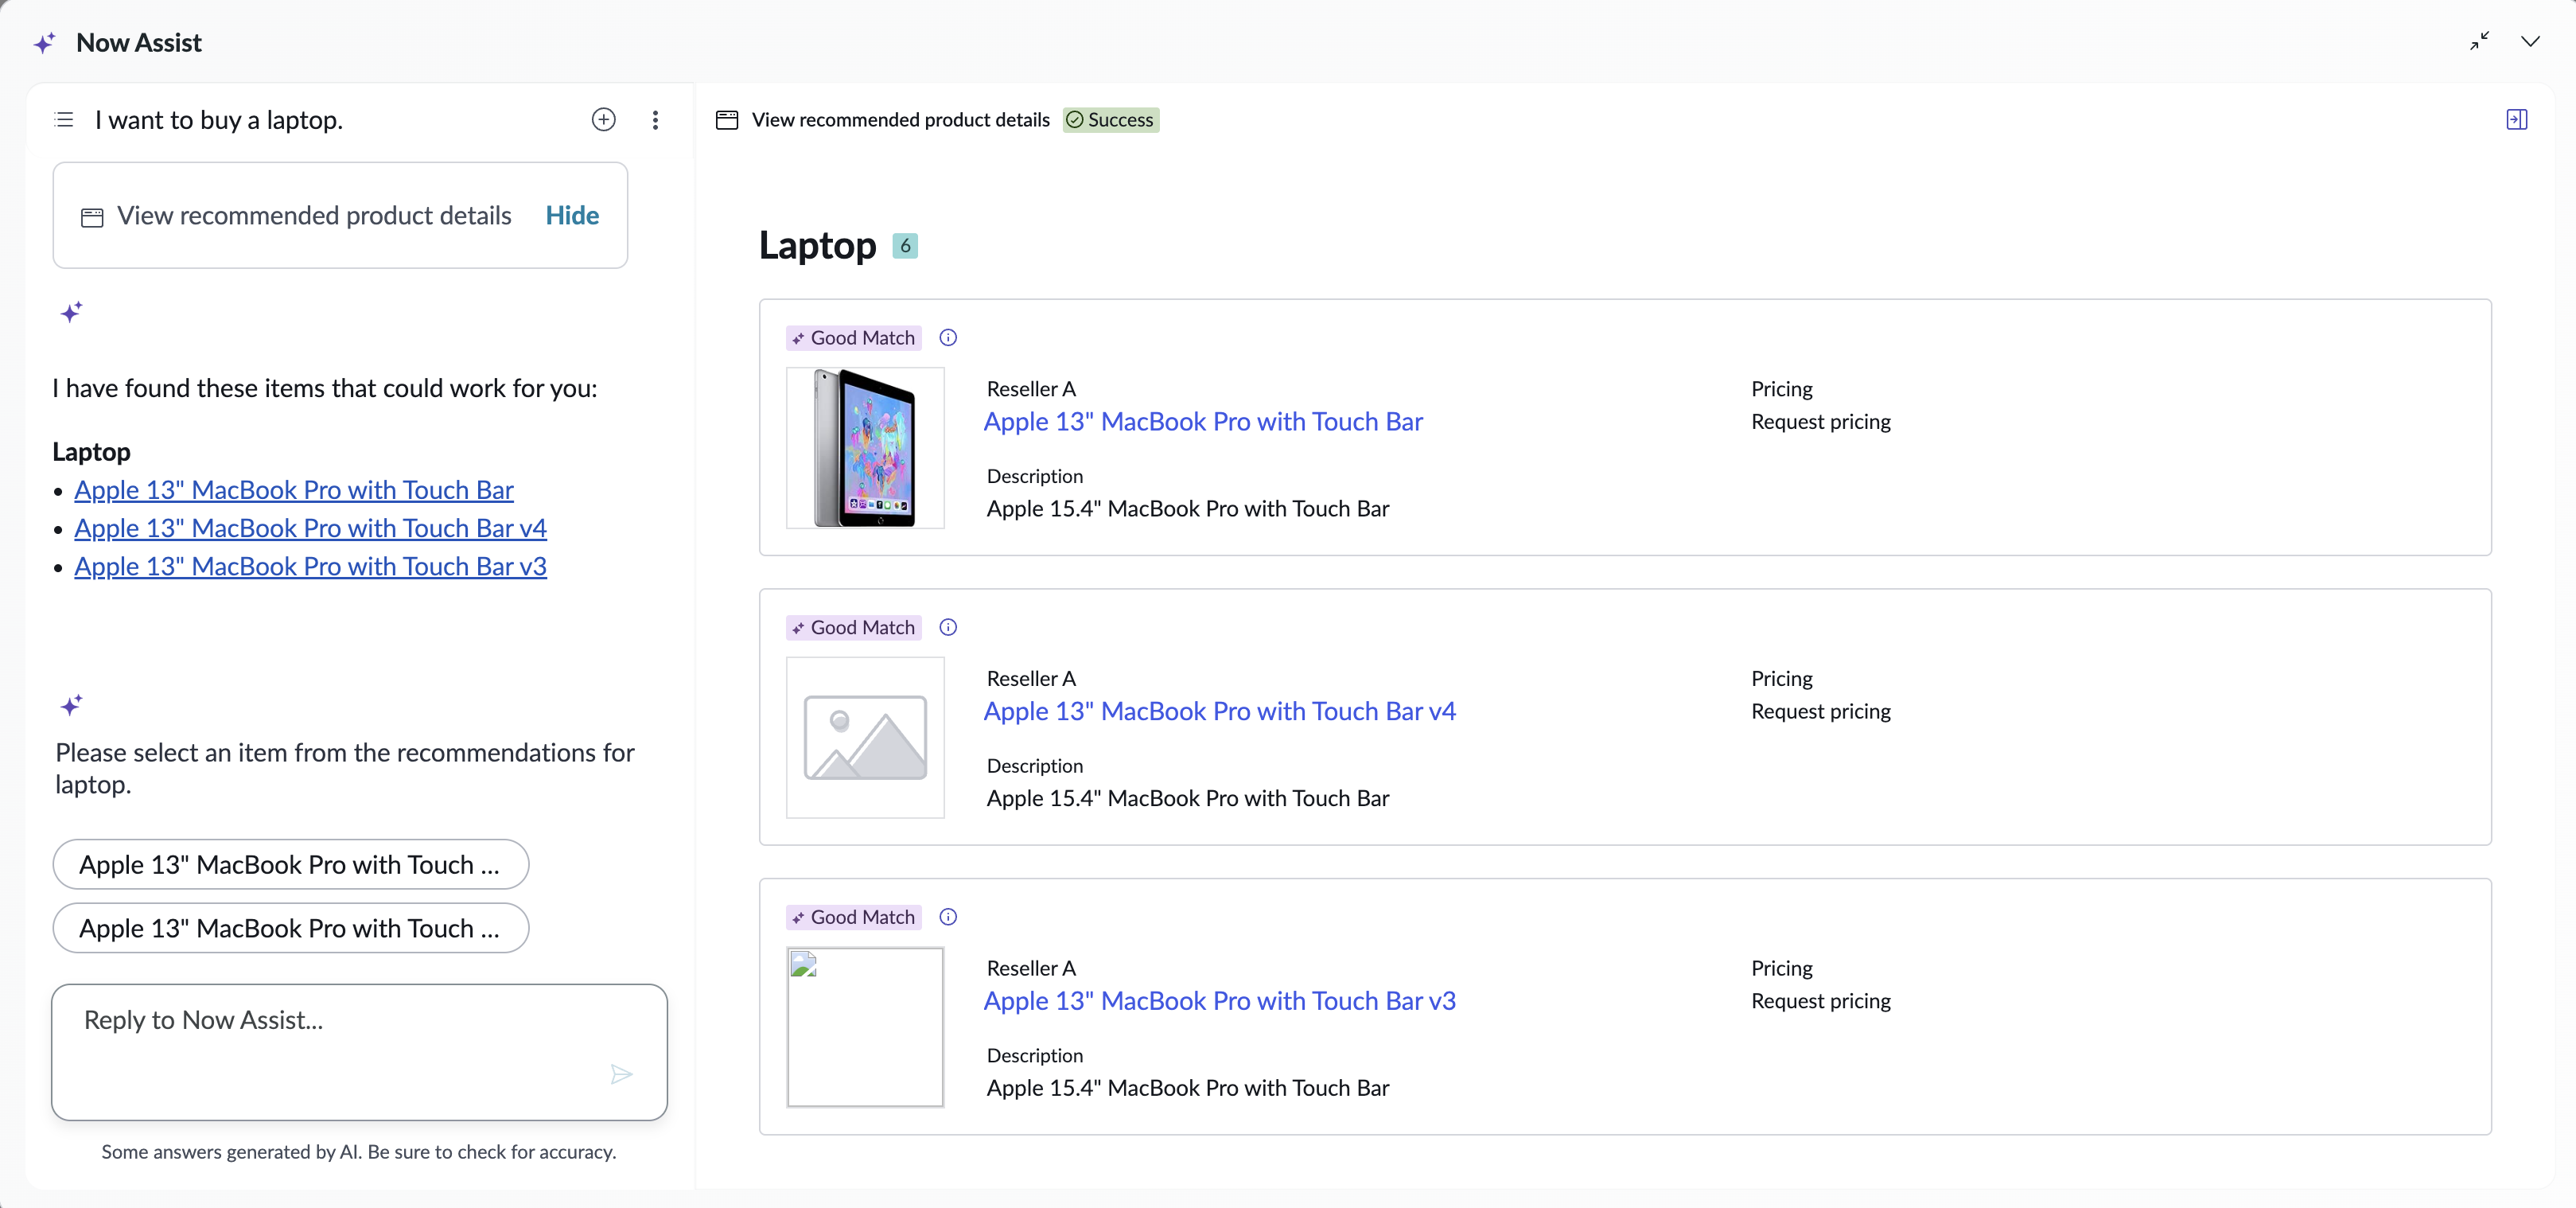The height and width of the screenshot is (1208, 2576).
Task: Collapse the details side panel icon
Action: click(2516, 120)
